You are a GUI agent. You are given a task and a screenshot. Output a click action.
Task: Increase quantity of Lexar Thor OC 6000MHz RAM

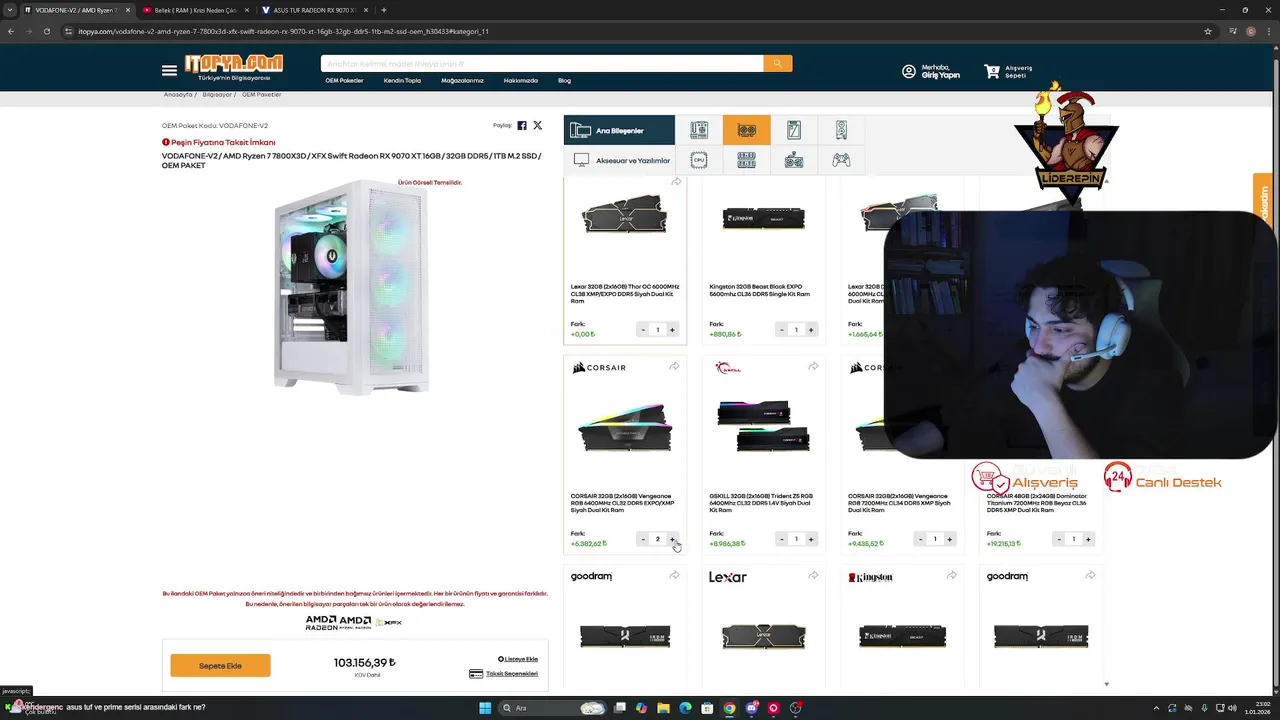(x=672, y=330)
